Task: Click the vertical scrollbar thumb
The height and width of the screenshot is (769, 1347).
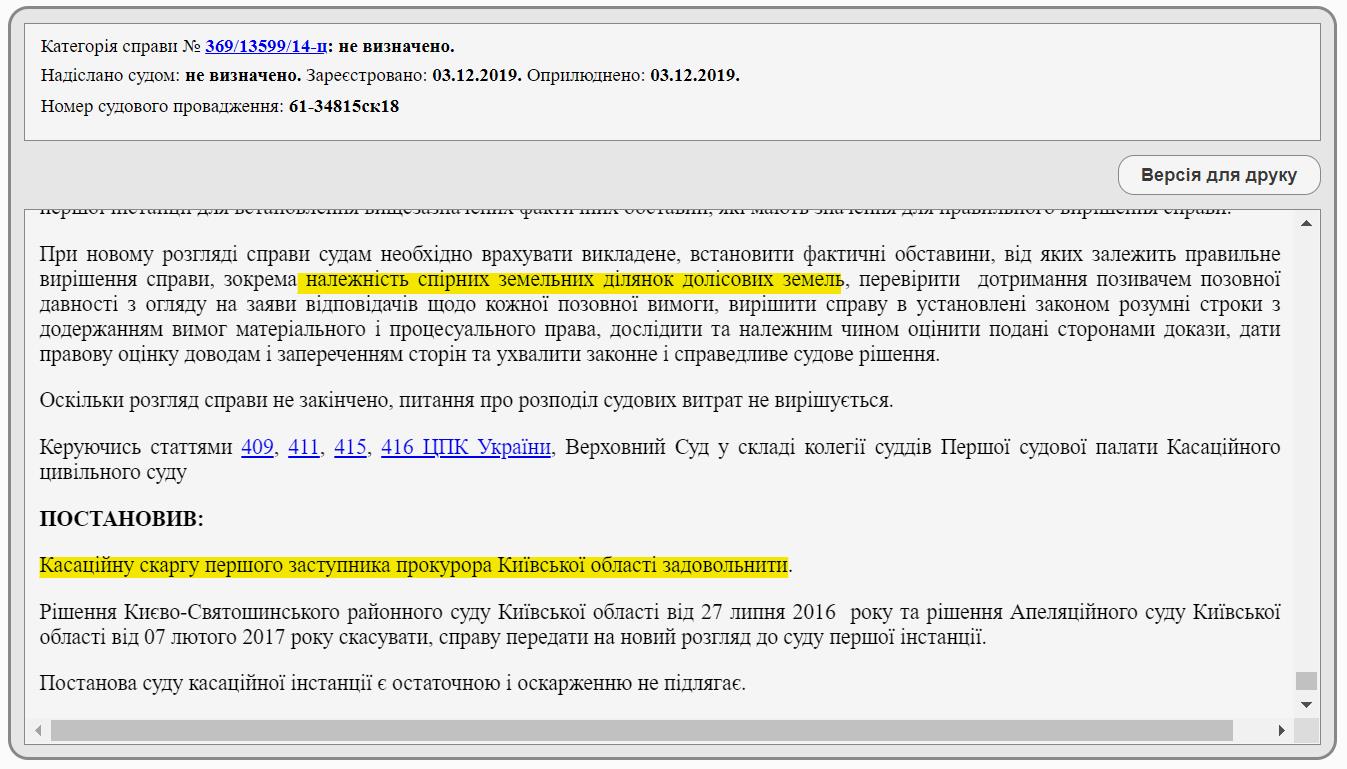Action: pyautogui.click(x=1306, y=681)
